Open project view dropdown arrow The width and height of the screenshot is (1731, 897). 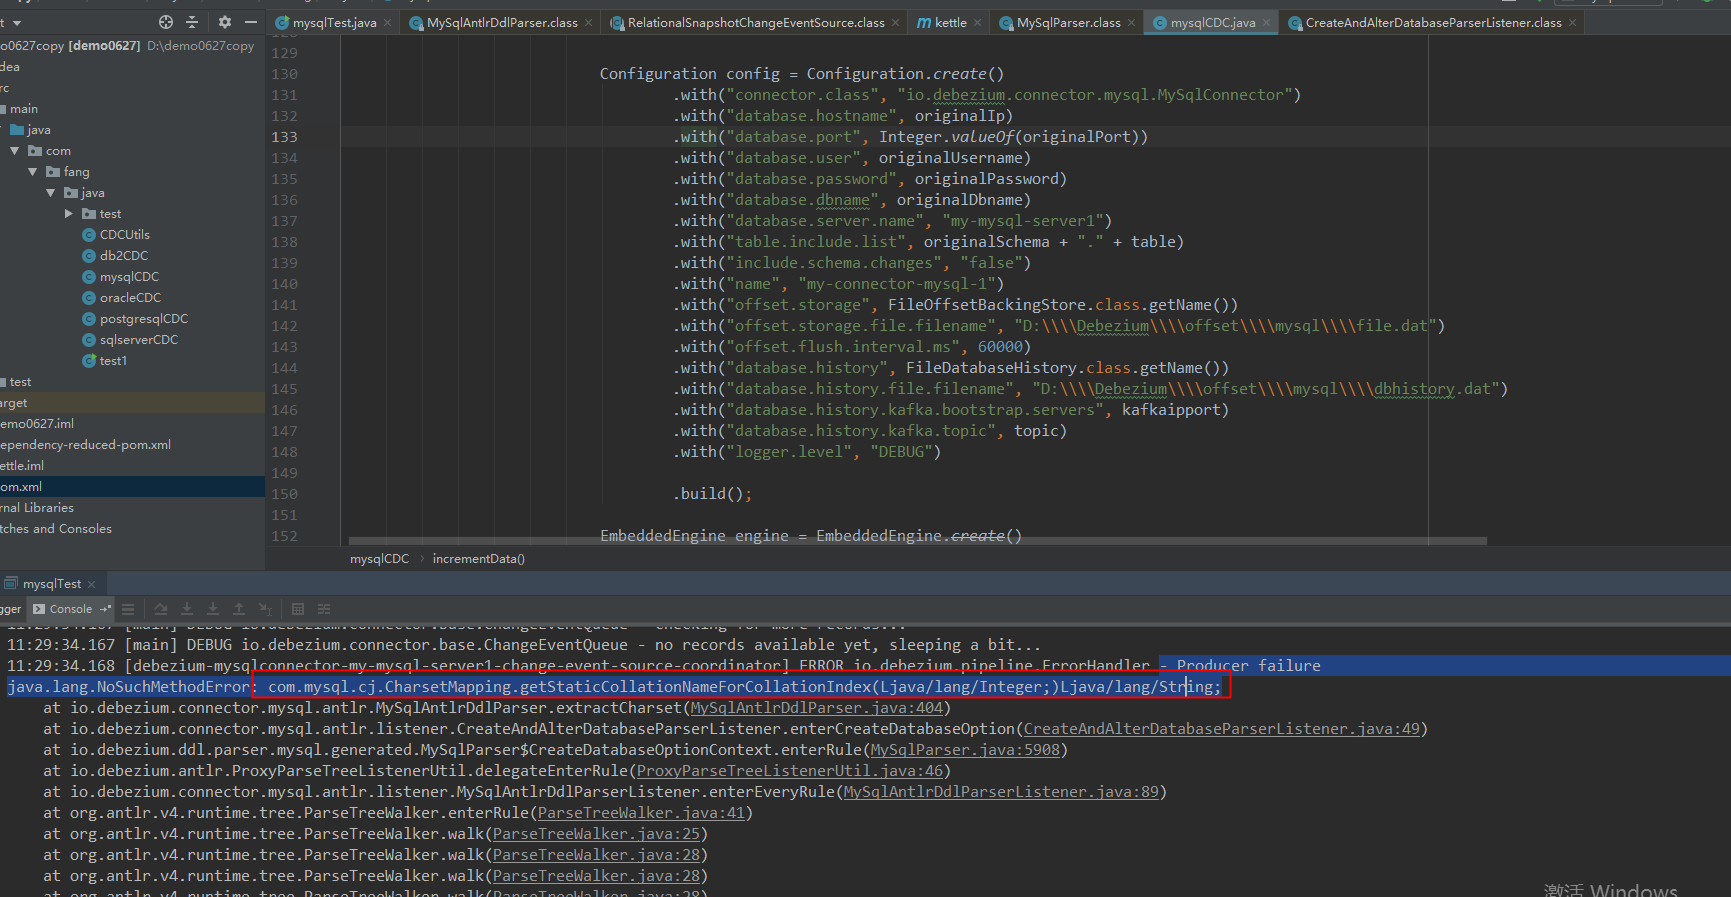coord(17,22)
